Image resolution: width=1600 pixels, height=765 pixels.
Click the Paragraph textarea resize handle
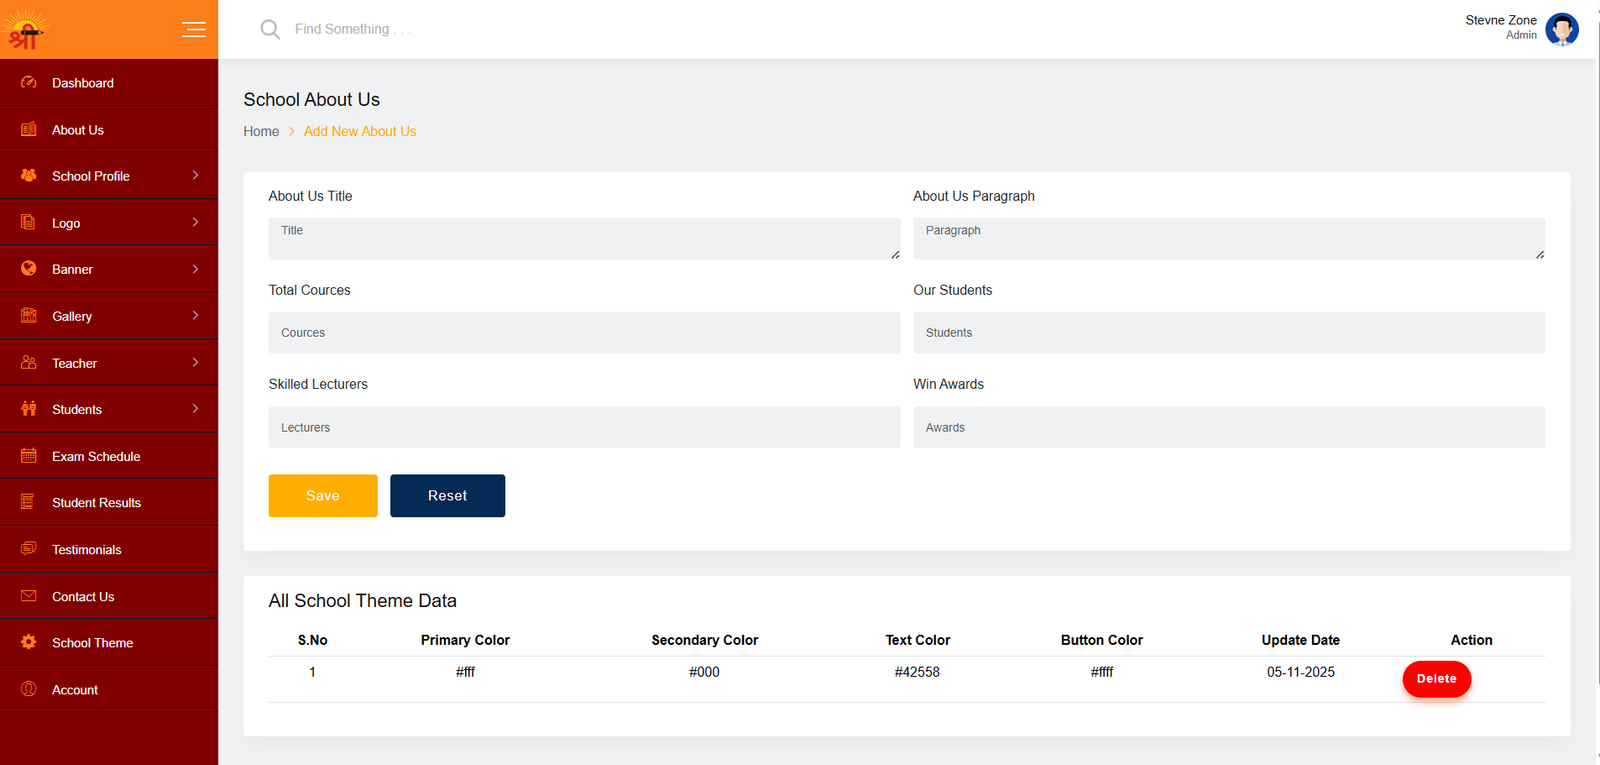tap(1540, 255)
